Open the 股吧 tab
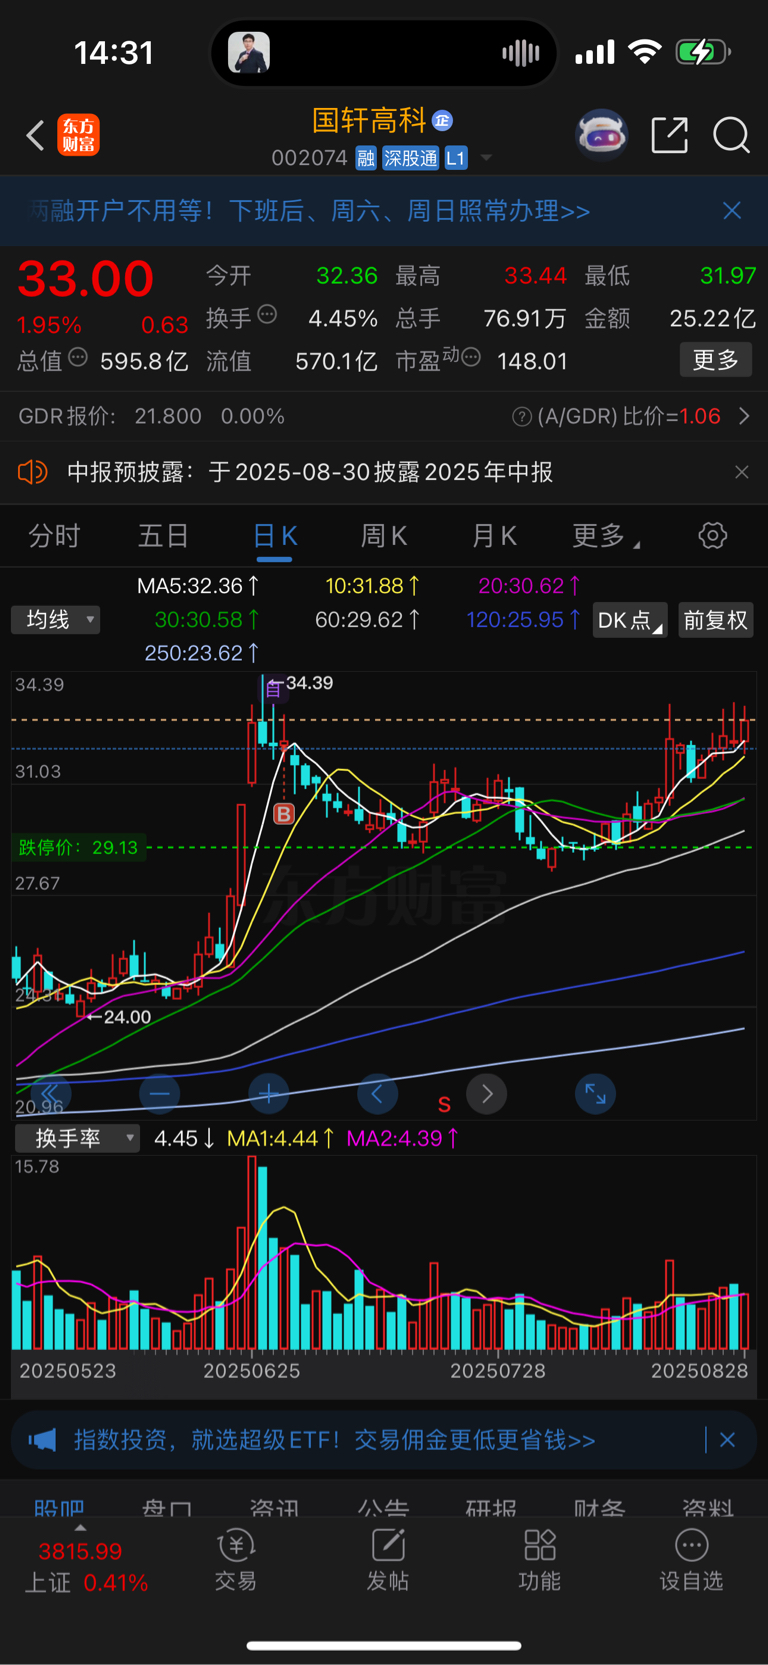The image size is (768, 1665). tap(59, 1506)
